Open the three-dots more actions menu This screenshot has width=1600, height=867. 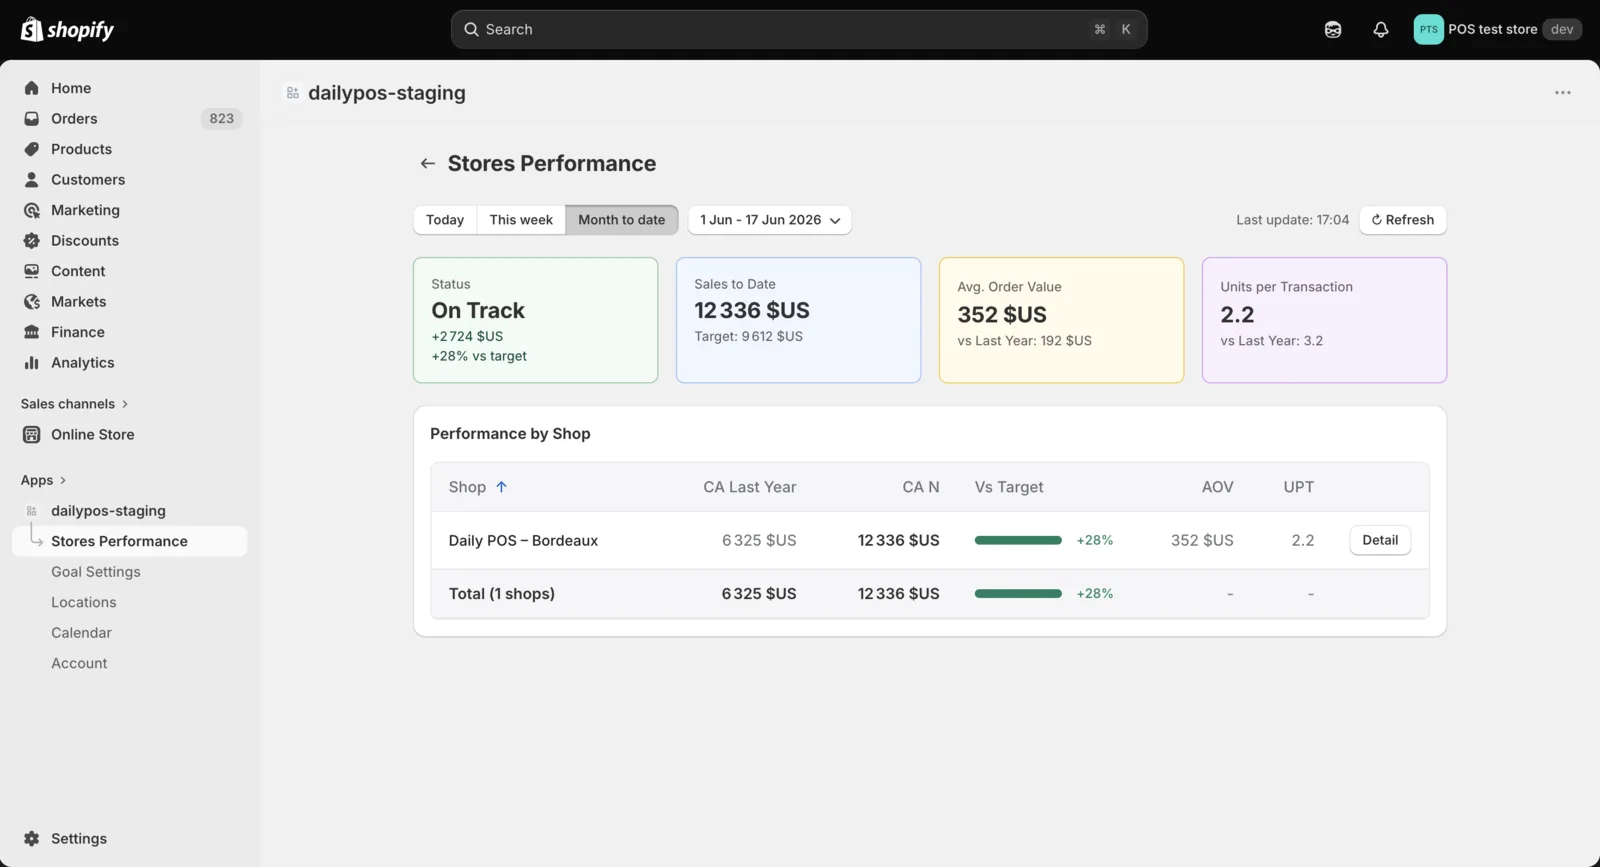(1563, 93)
